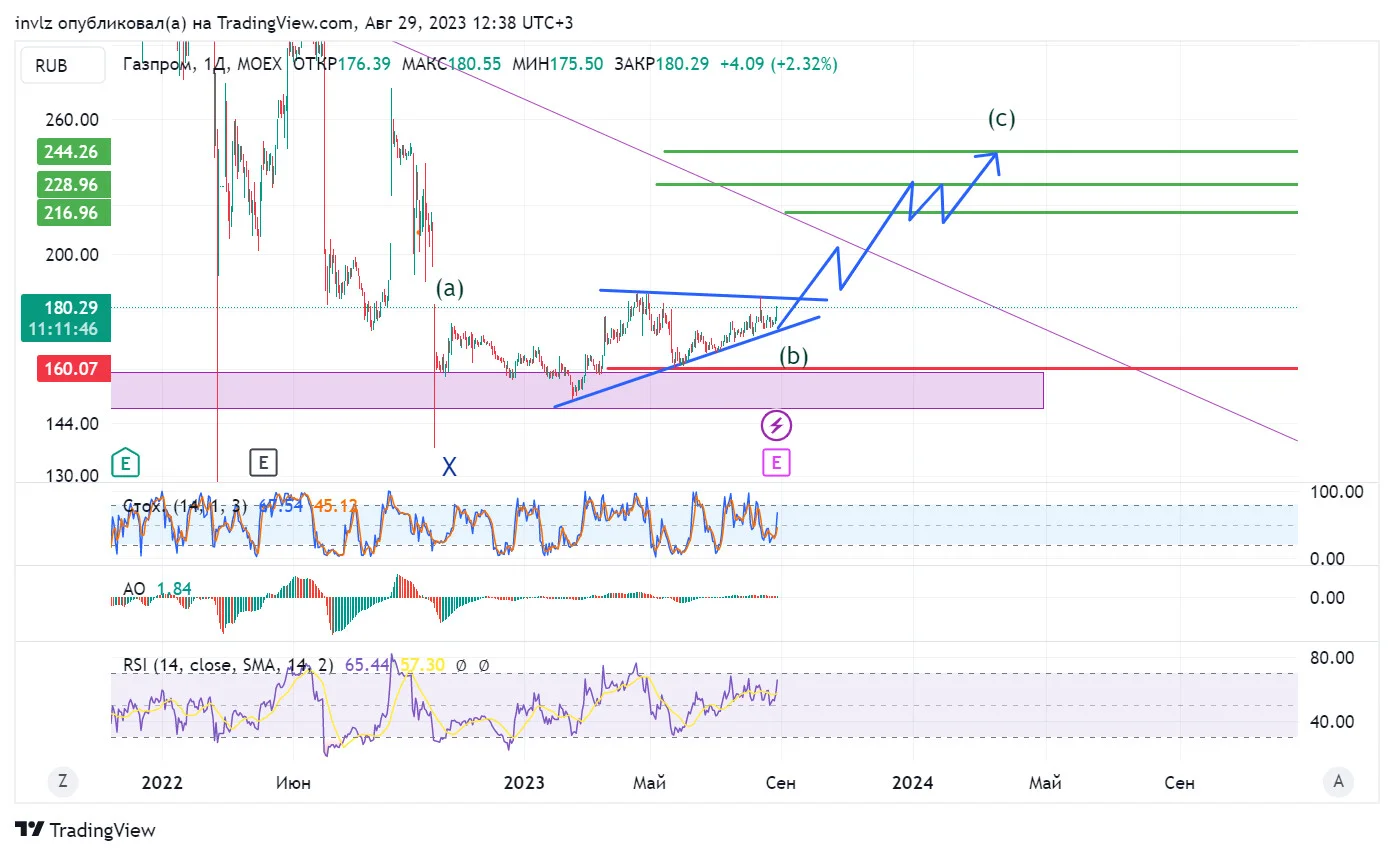
Task: Click the МАКС 180.55 high value
Action: [451, 64]
